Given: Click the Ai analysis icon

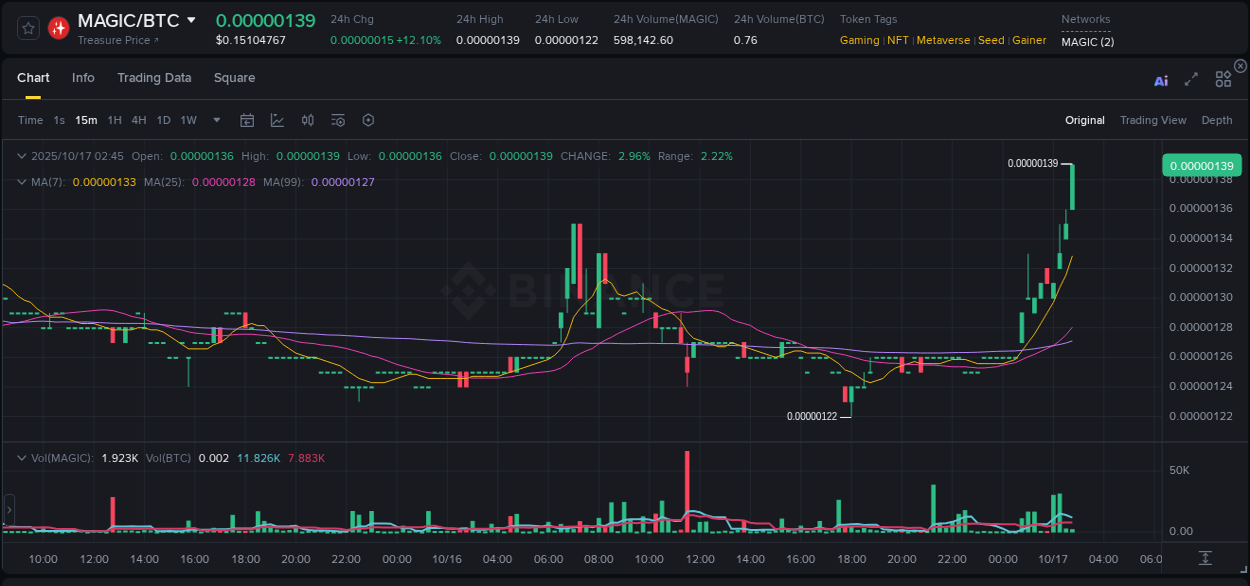Looking at the screenshot, I should coord(1160,80).
